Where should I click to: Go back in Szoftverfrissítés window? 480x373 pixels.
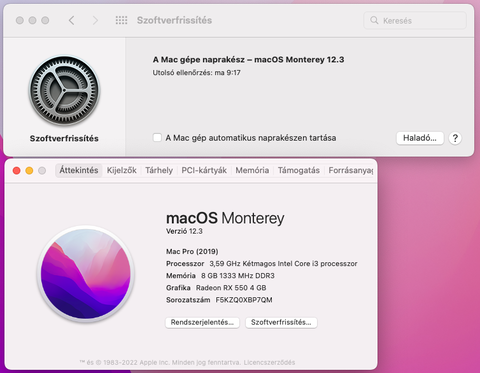[71, 20]
